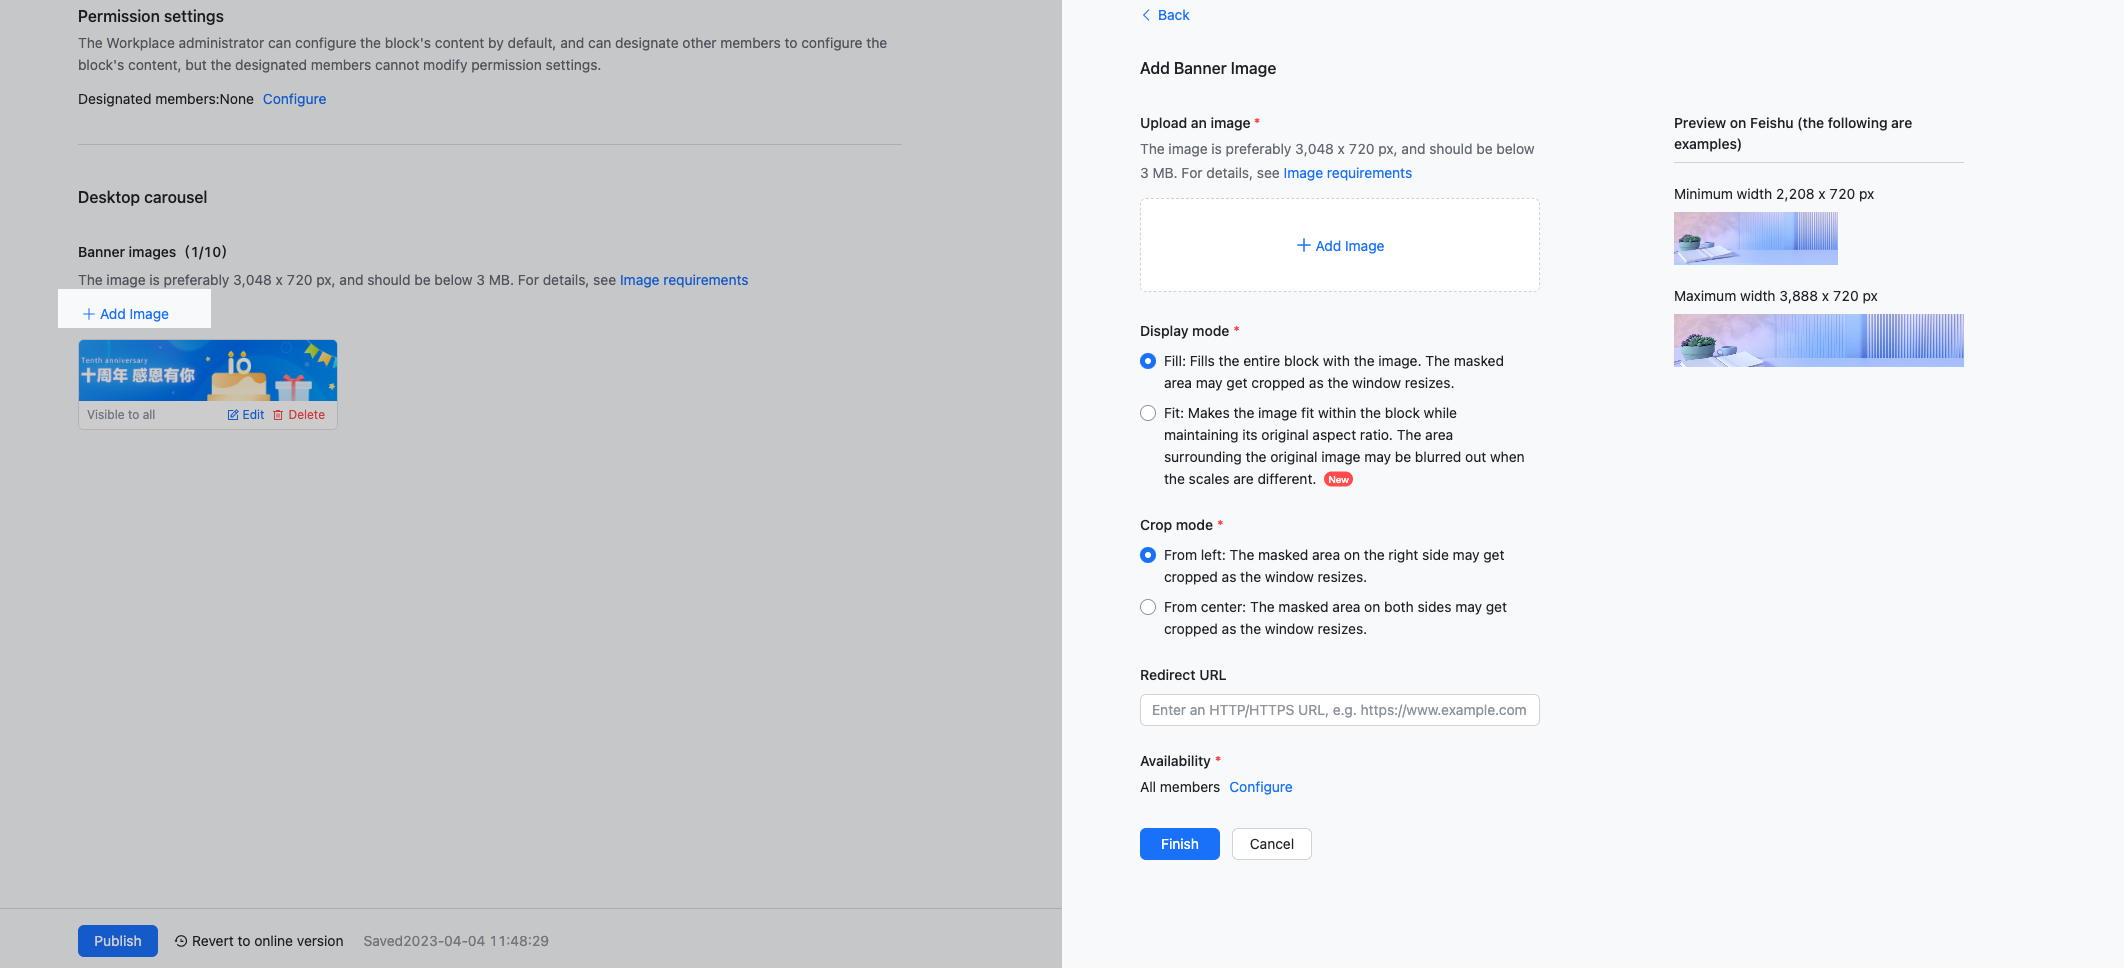Click the Back chevron arrow icon
The width and height of the screenshot is (2124, 968).
pyautogui.click(x=1146, y=15)
